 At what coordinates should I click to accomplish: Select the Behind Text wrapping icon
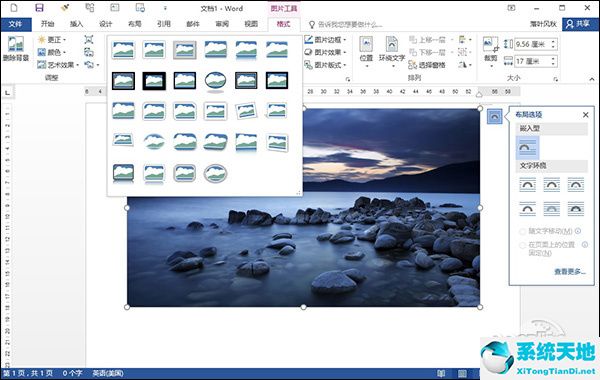pos(551,209)
